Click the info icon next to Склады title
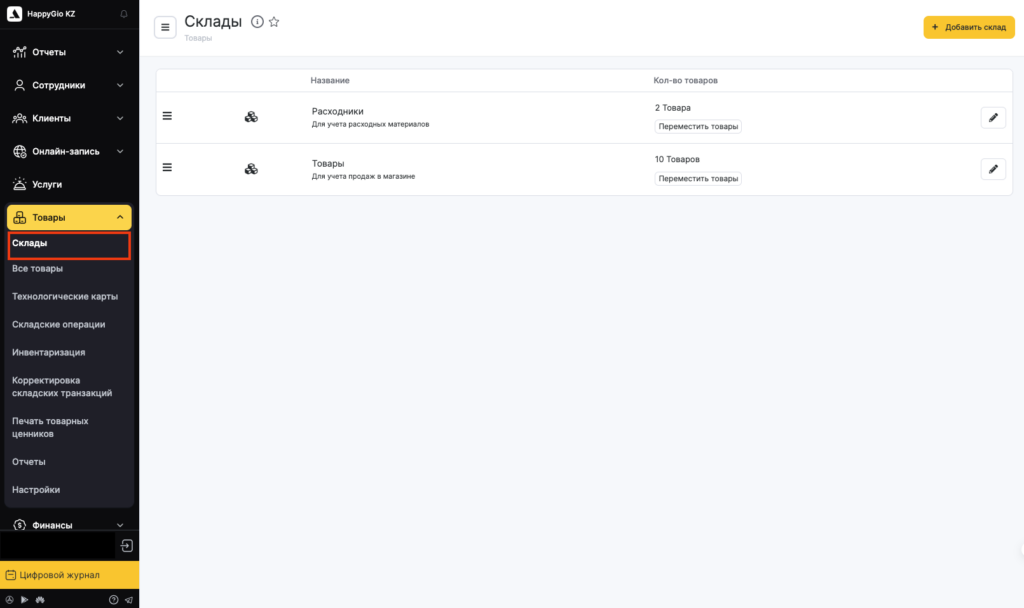The width and height of the screenshot is (1024, 608). click(257, 22)
